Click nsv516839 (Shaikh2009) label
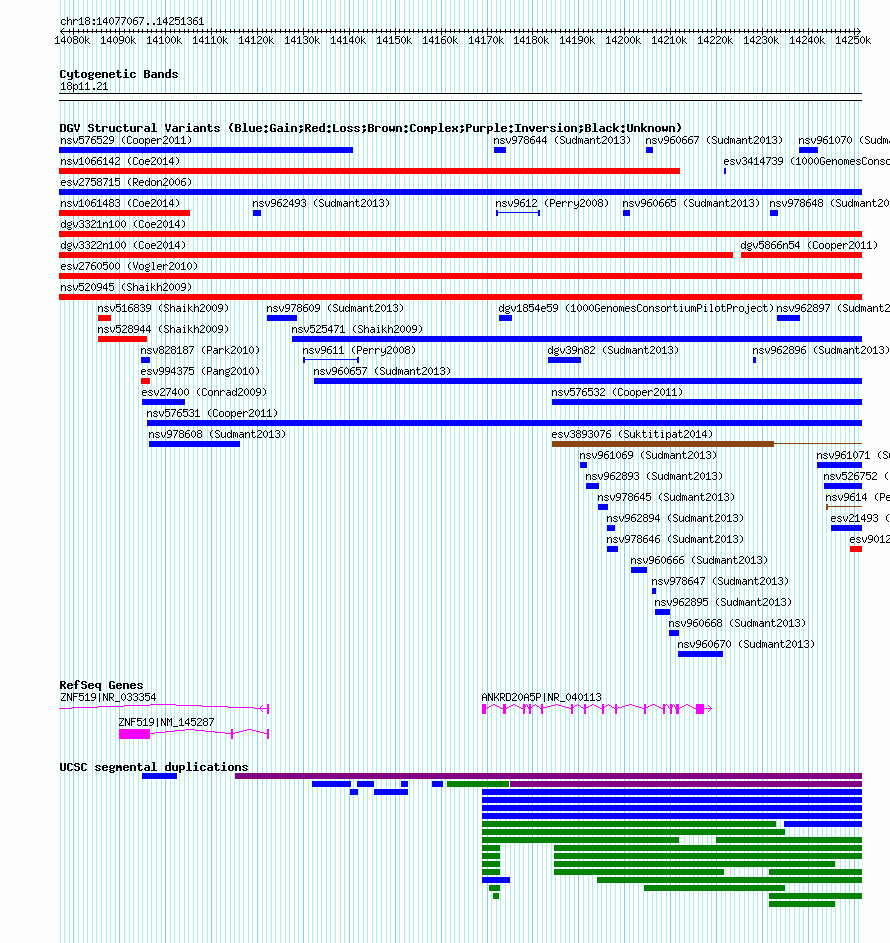Image resolution: width=890 pixels, height=943 pixels. coord(163,308)
